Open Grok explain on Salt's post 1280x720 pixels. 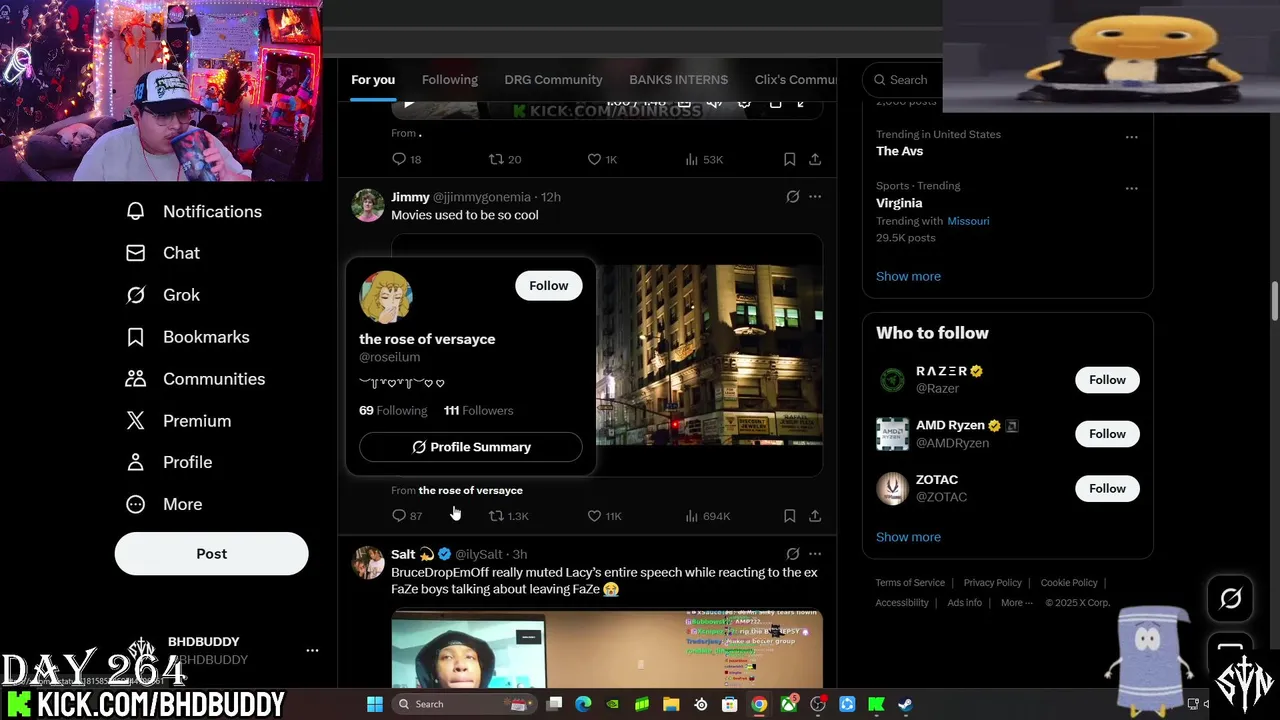(x=793, y=554)
